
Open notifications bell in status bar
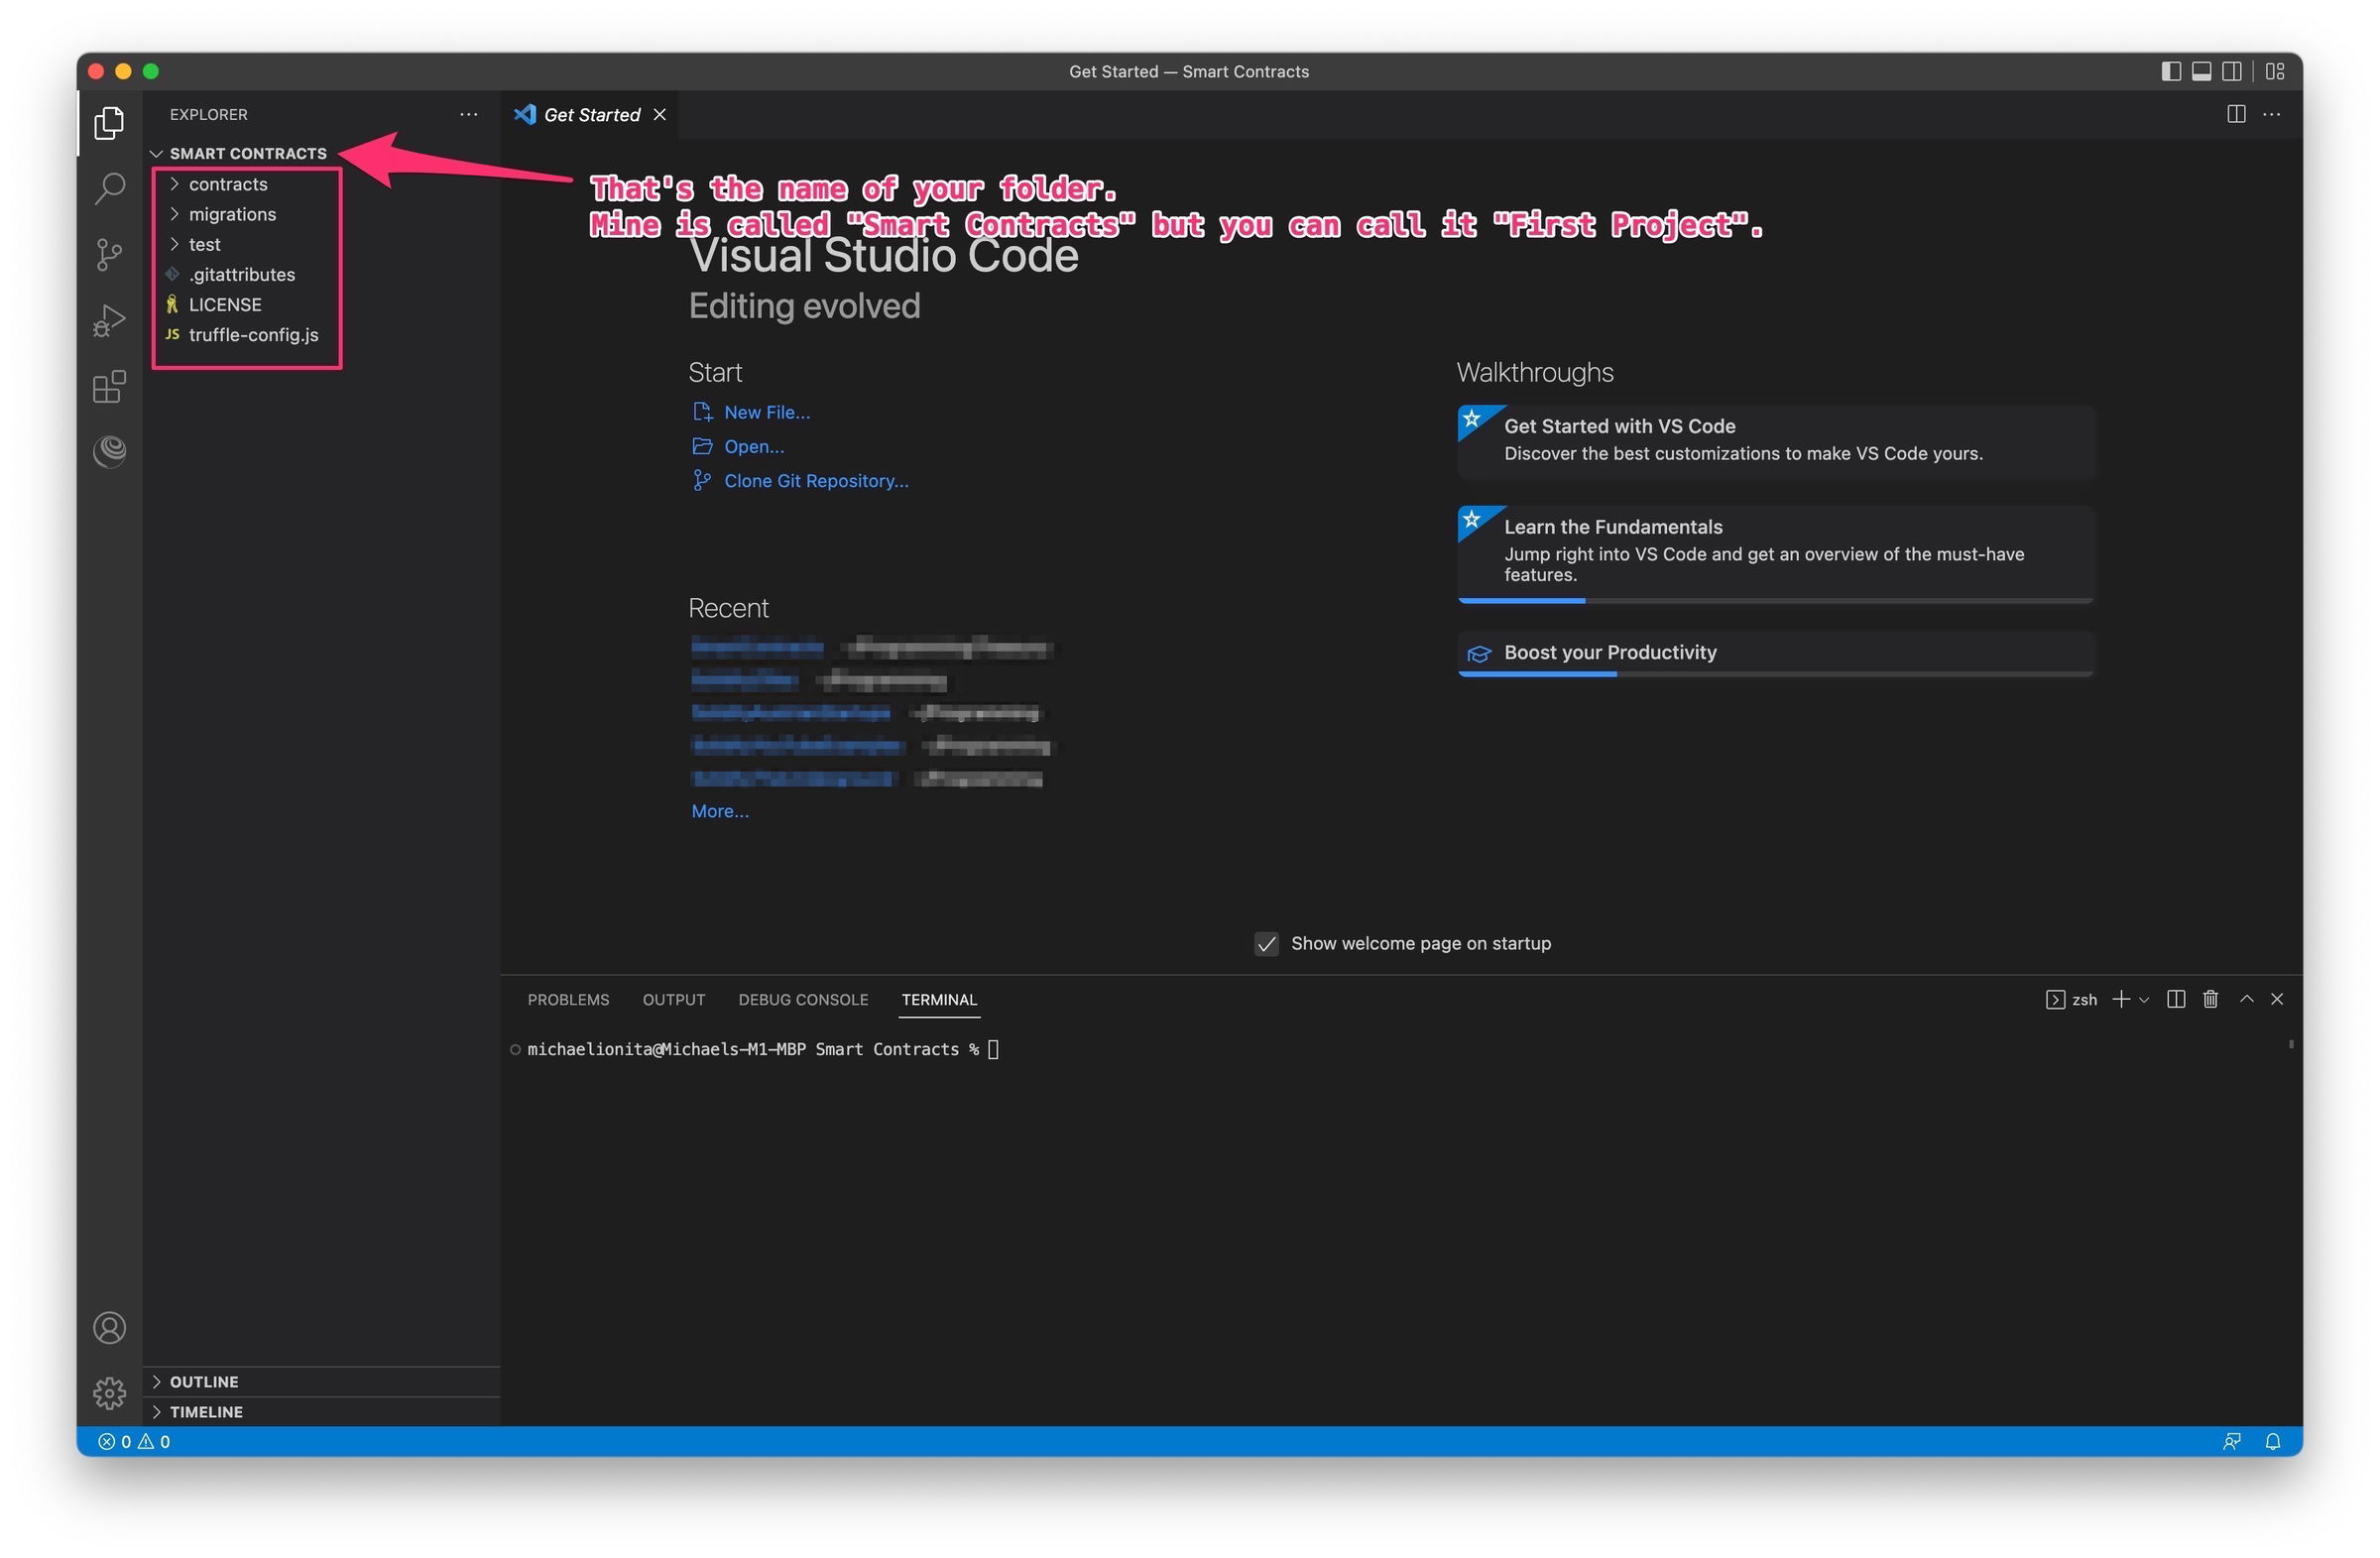2273,1442
